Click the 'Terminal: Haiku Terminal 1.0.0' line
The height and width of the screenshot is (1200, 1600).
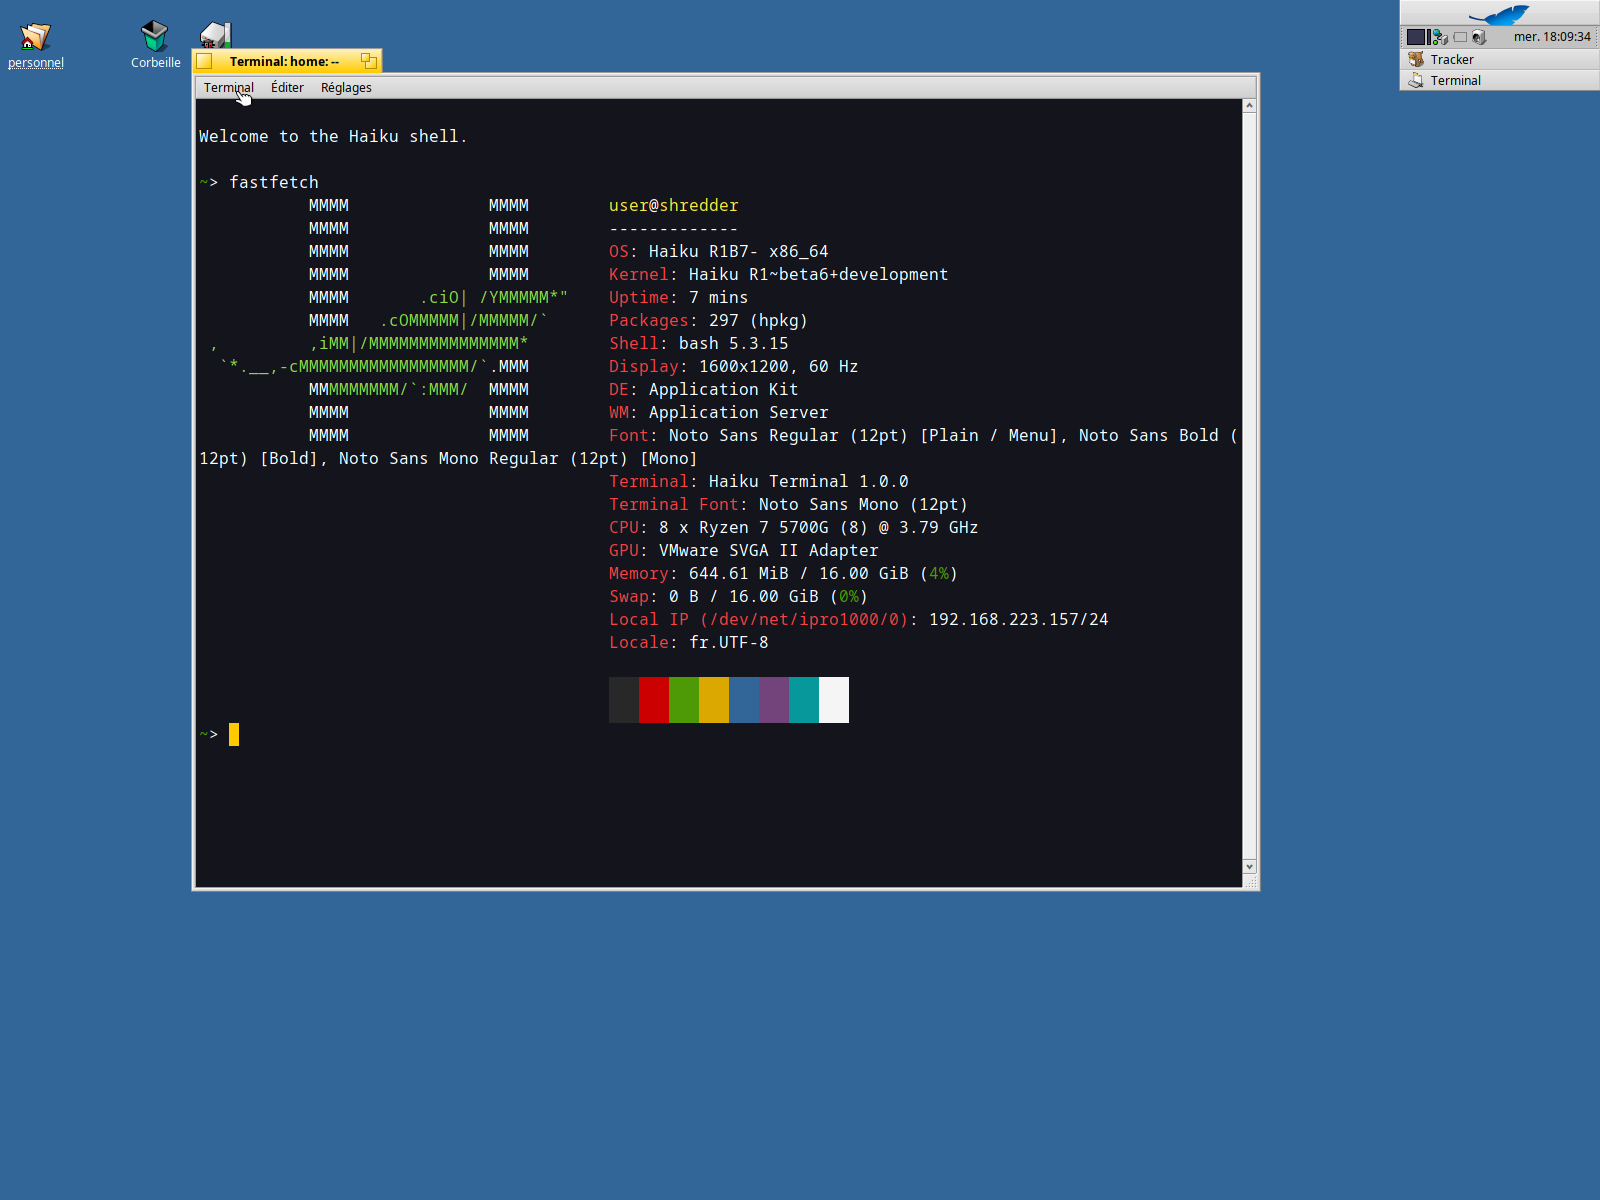point(759,481)
